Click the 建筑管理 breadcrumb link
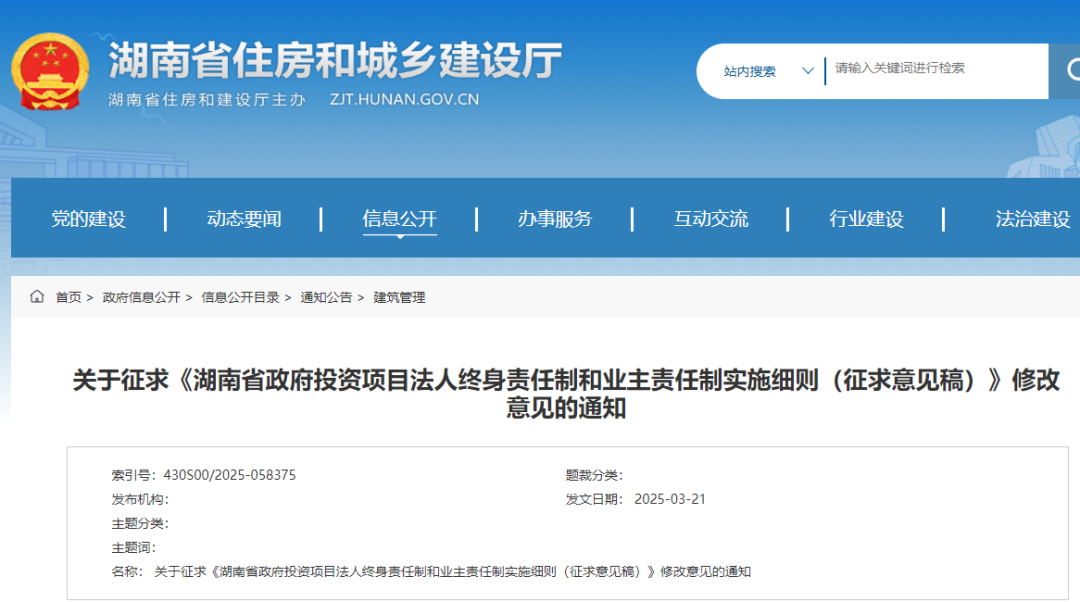The height and width of the screenshot is (602, 1080). coord(400,297)
